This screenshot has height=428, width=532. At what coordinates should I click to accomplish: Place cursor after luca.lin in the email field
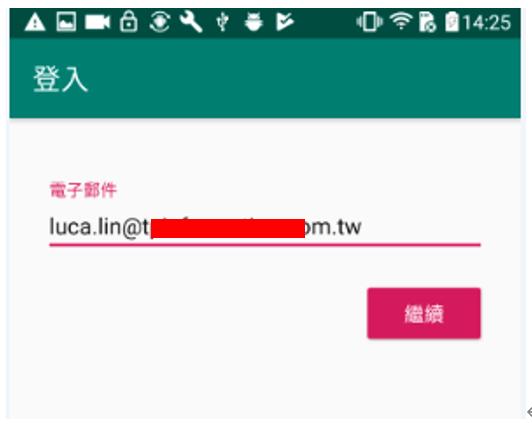coord(121,227)
